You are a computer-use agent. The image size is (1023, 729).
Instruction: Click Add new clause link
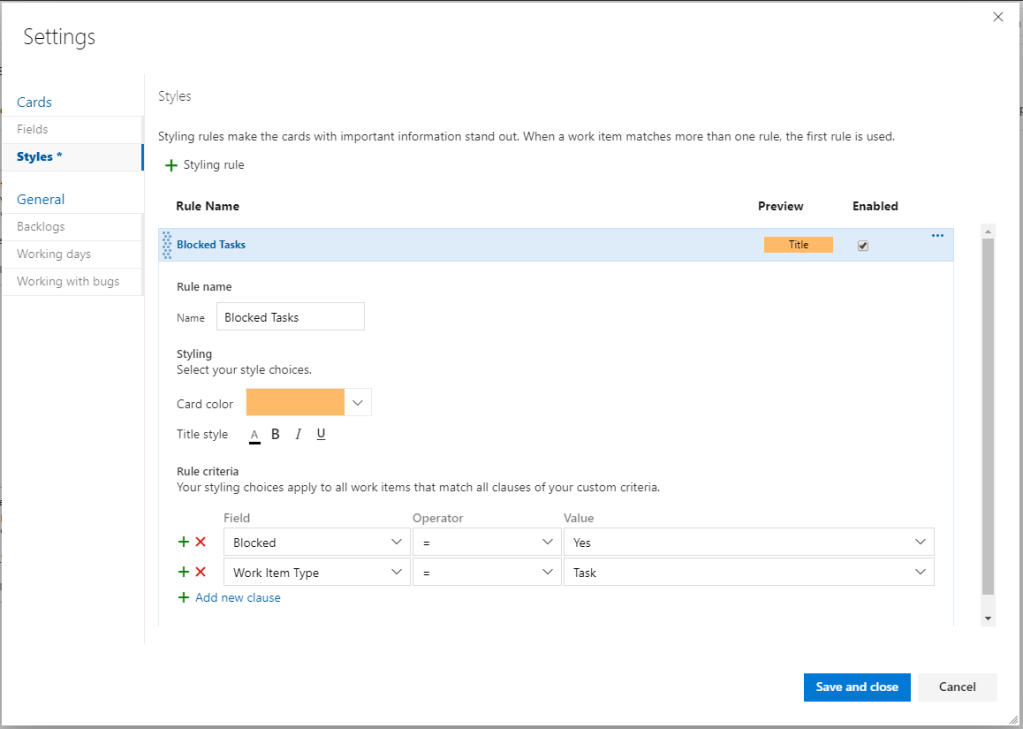(237, 598)
